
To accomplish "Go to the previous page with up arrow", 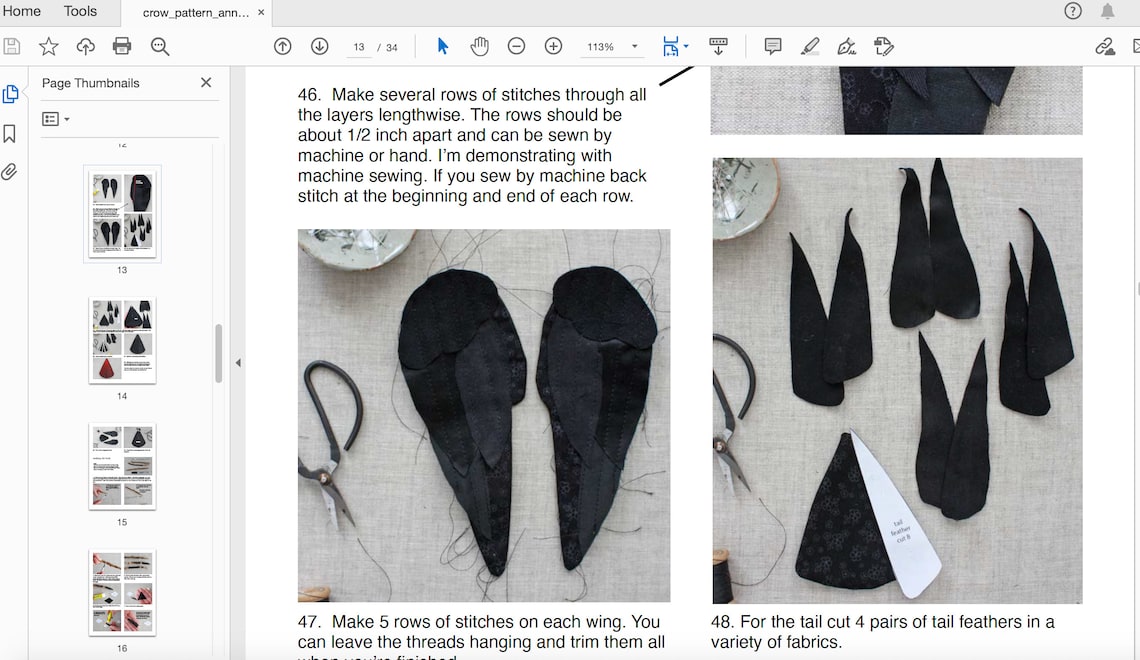I will (x=282, y=46).
